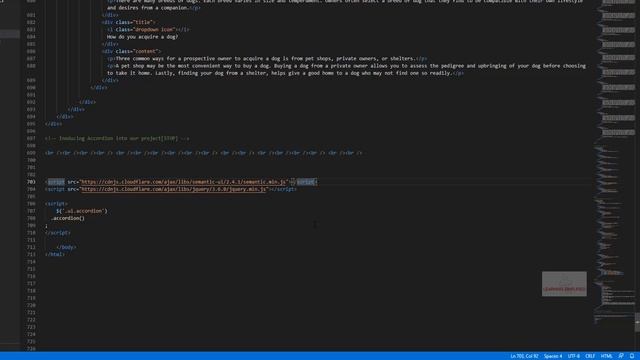
Task: Open the HTML language mode selector
Action: pos(607,356)
